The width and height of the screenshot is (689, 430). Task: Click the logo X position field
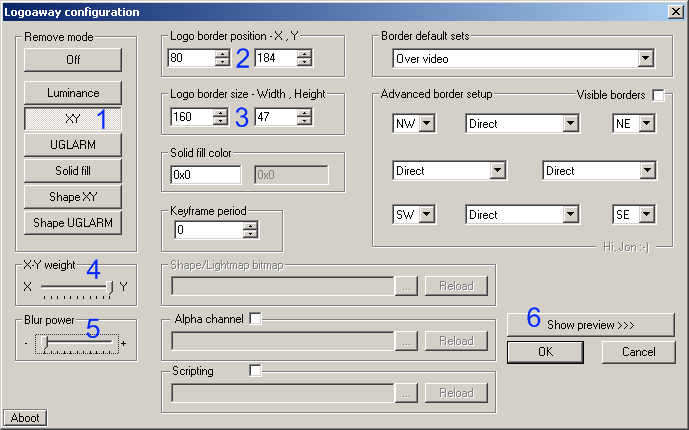coord(192,58)
